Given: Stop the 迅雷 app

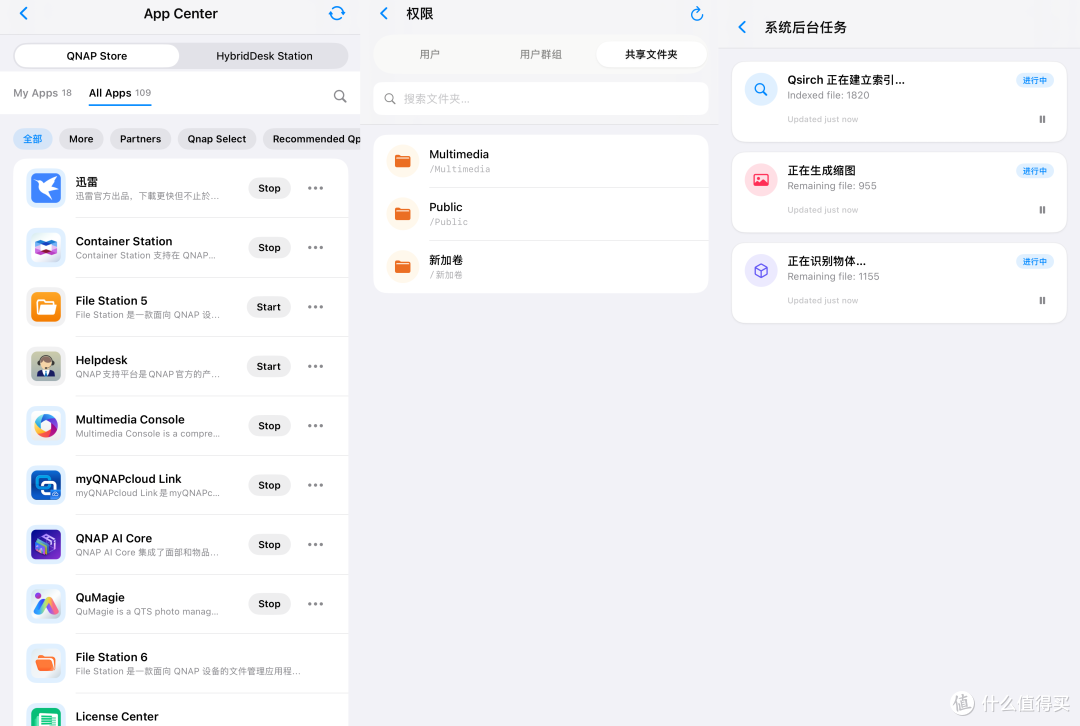Looking at the screenshot, I should pos(269,188).
